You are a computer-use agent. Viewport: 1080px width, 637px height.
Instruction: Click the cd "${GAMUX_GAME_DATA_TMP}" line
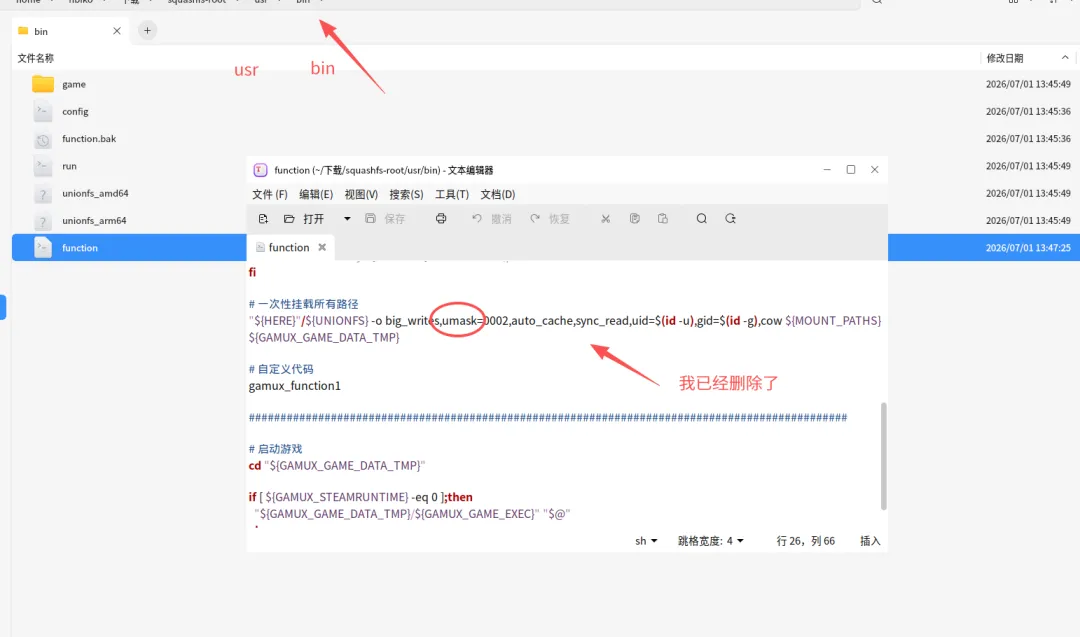337,466
